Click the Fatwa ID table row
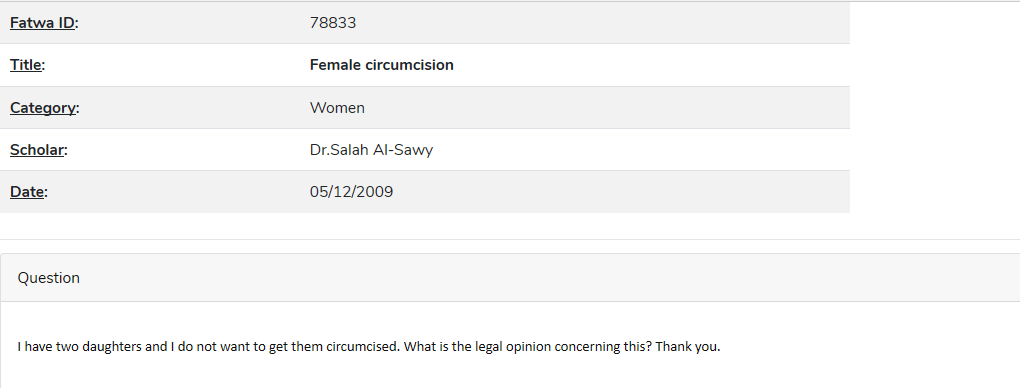The width and height of the screenshot is (1020, 388). click(x=425, y=23)
